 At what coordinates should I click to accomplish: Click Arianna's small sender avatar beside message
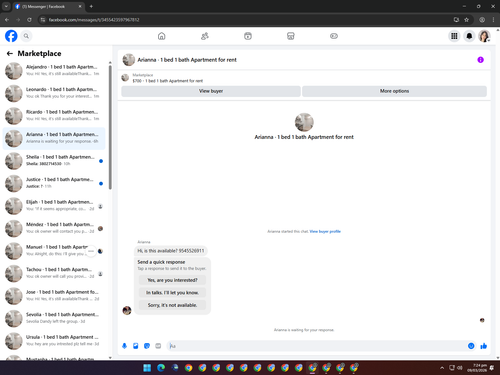127,310
